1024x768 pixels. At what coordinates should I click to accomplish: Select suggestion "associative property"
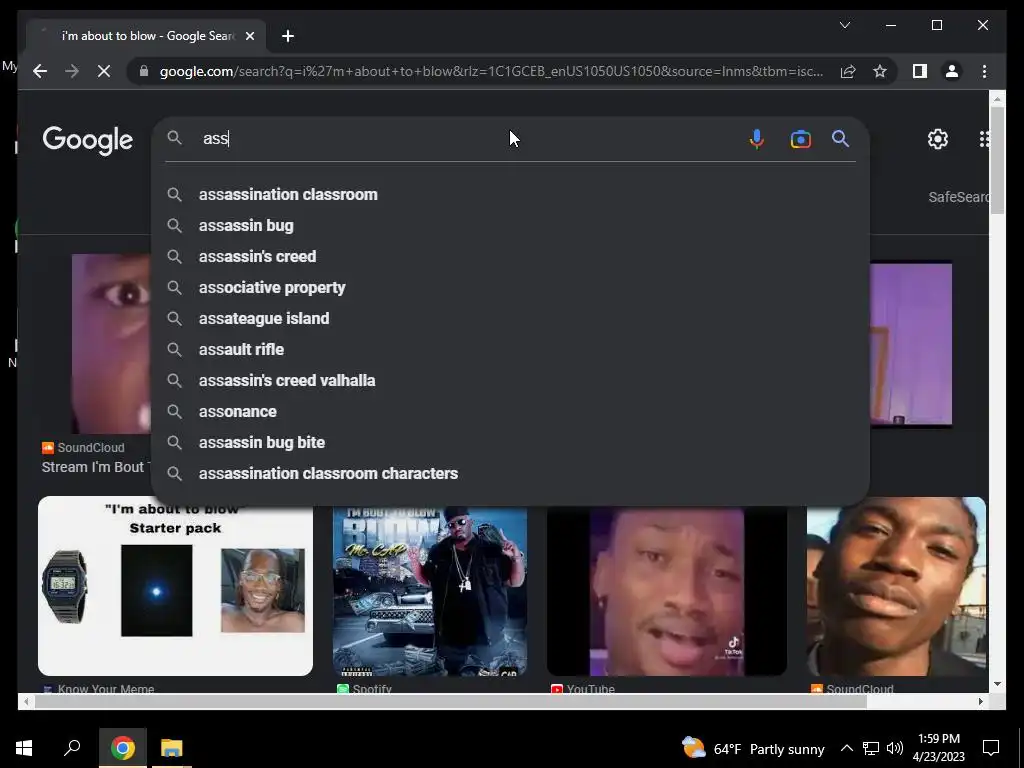coord(510,287)
